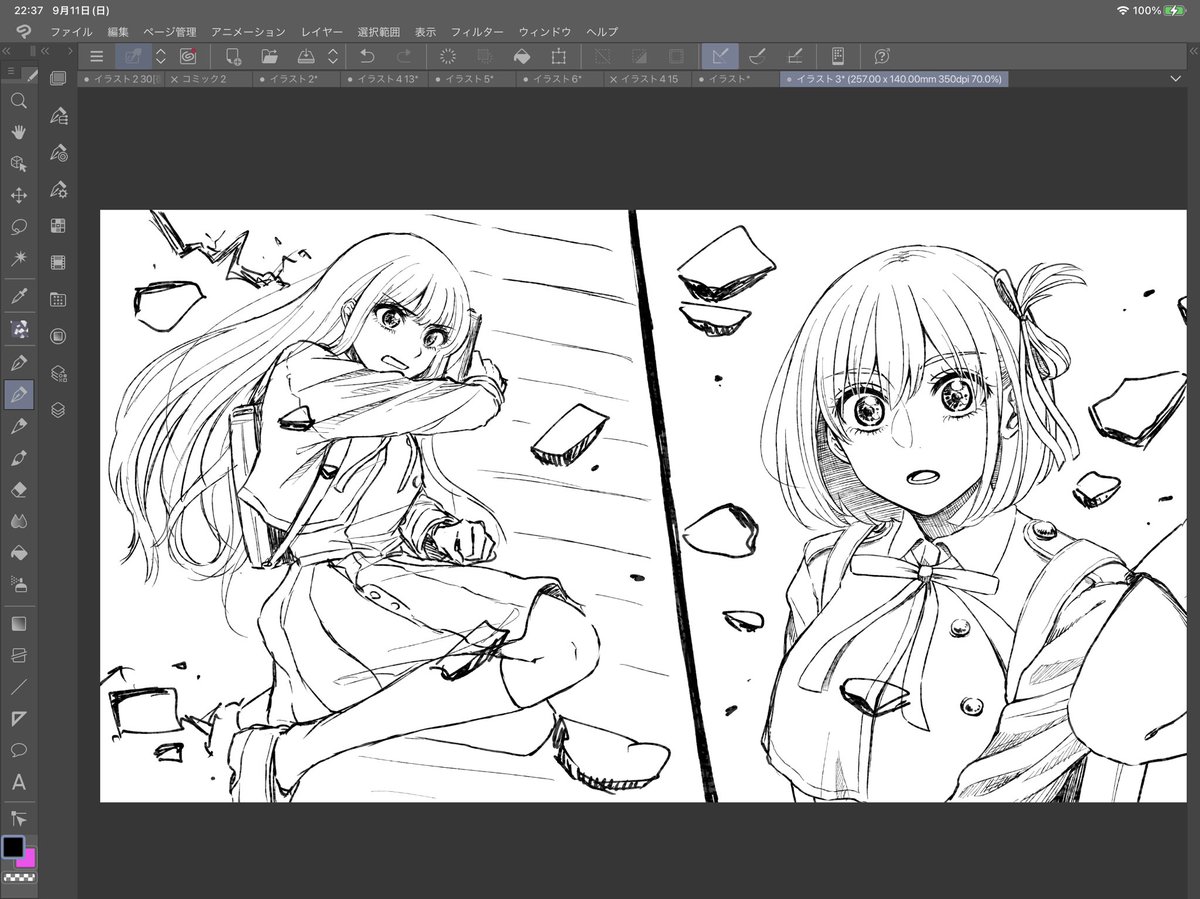Screen dimensions: 1200x899
Task: Select the Brush tool below highlighted tool
Action: pyautogui.click(x=18, y=426)
